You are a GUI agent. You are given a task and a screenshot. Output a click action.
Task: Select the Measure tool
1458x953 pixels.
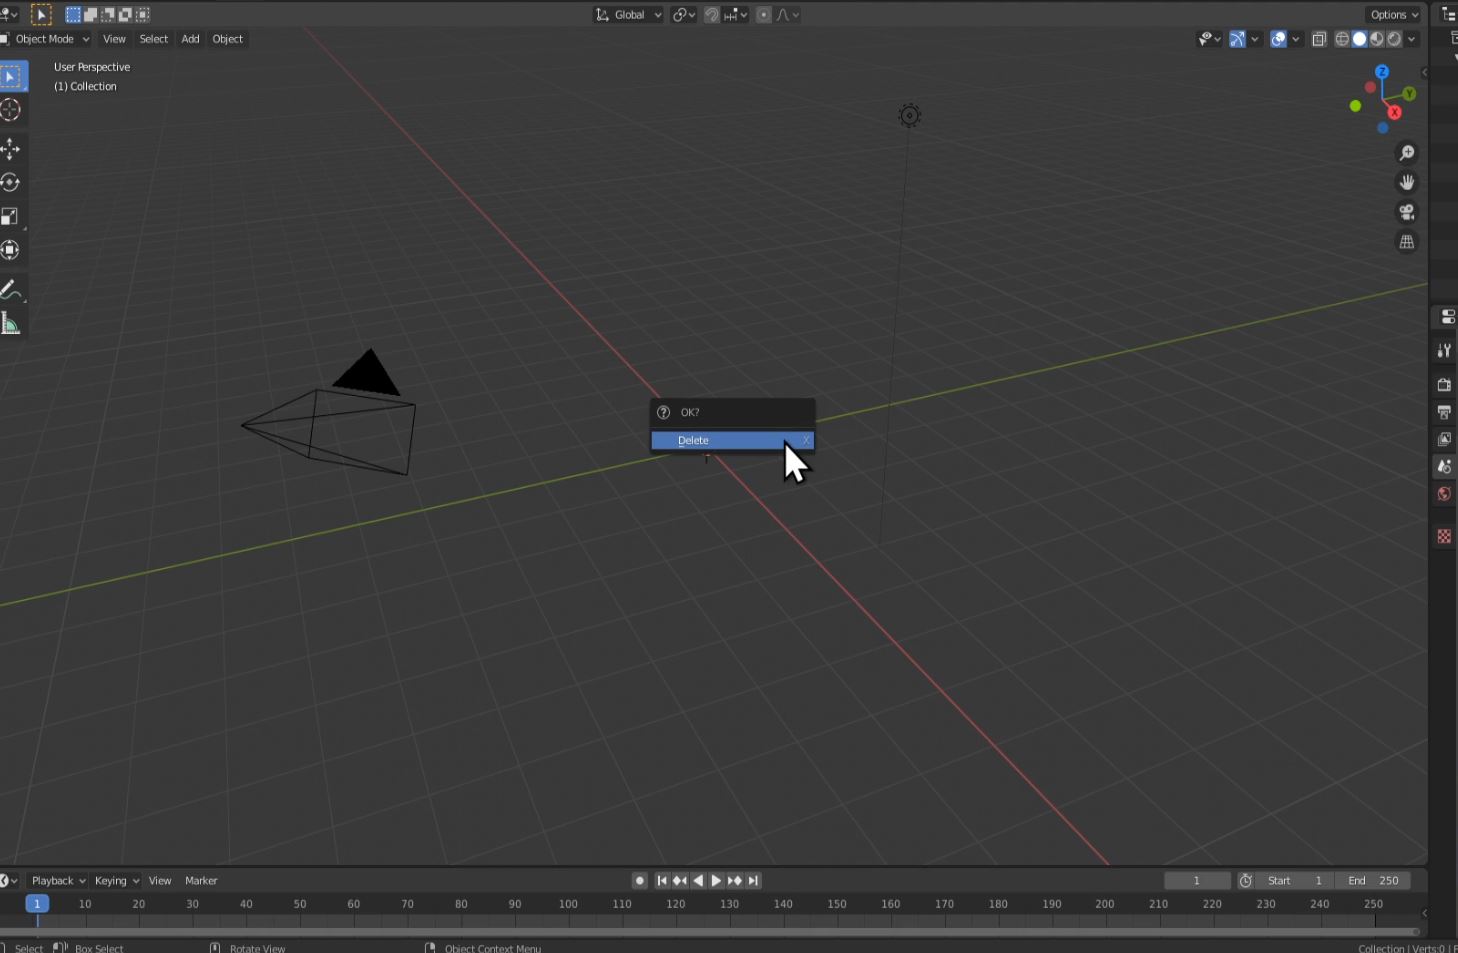tap(11, 324)
